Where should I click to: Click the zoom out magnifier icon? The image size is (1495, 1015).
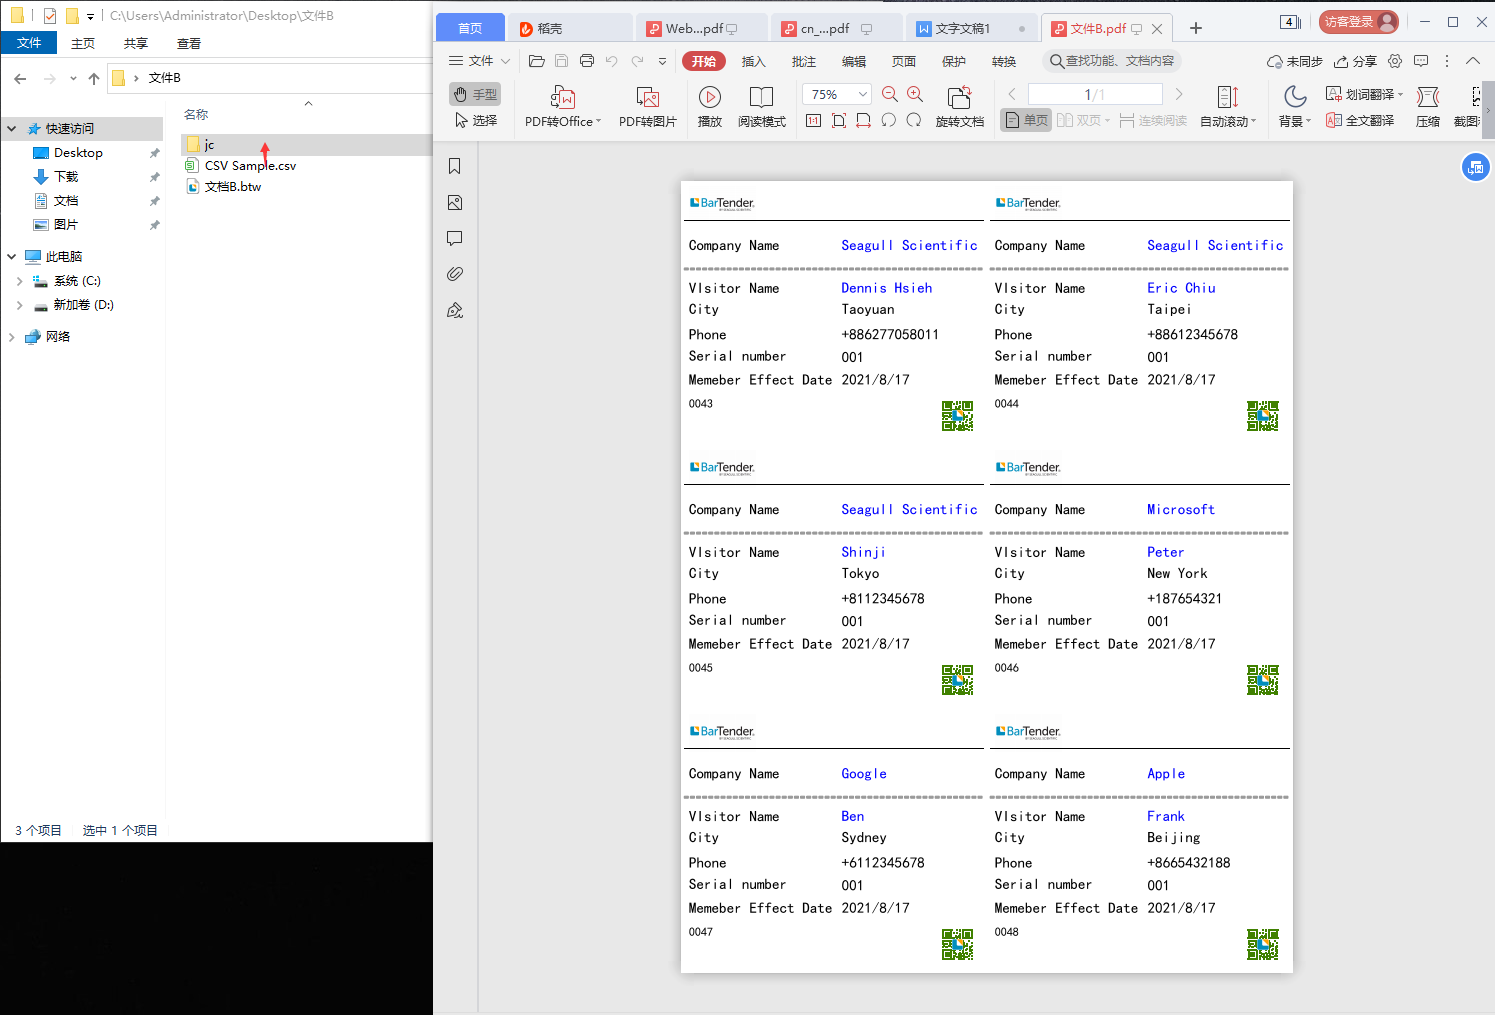889,94
